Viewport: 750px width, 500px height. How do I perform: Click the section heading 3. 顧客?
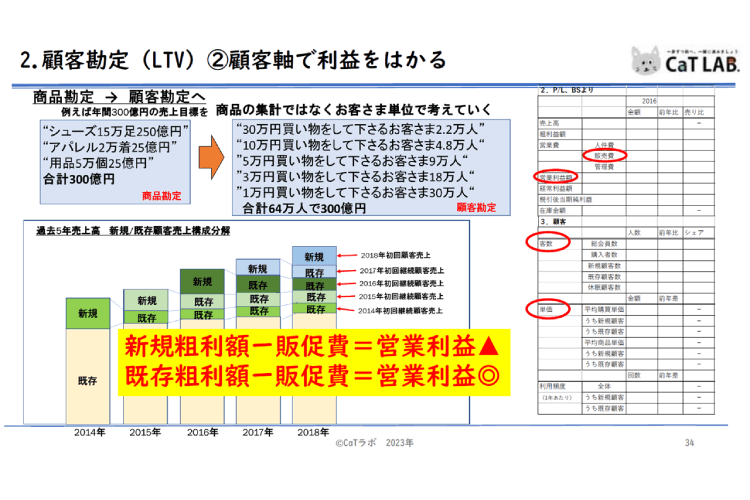pyautogui.click(x=553, y=222)
